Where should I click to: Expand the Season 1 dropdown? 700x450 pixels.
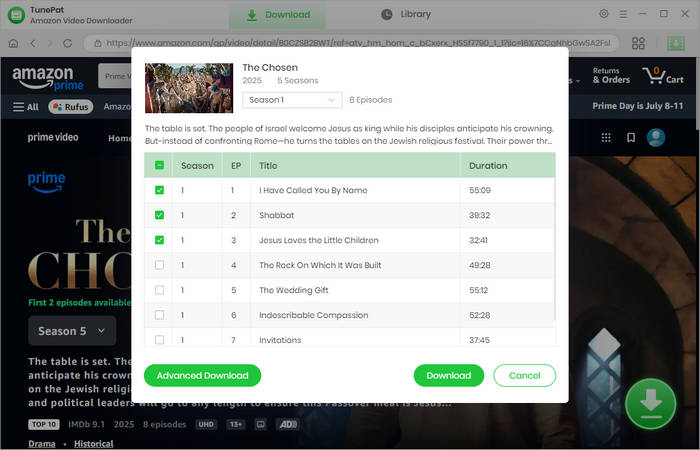point(293,100)
